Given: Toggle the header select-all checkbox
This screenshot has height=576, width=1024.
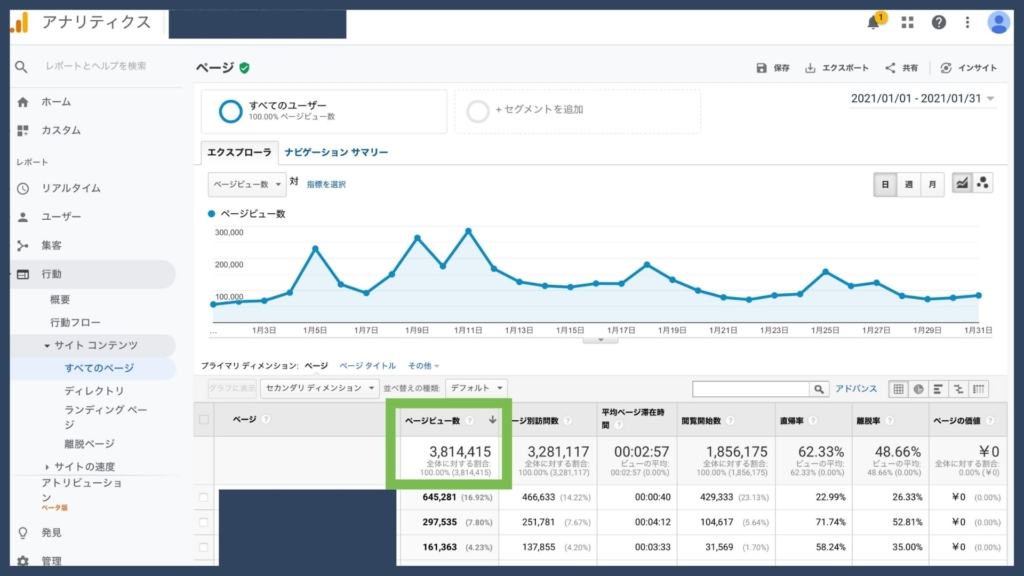Looking at the screenshot, I should click(204, 419).
